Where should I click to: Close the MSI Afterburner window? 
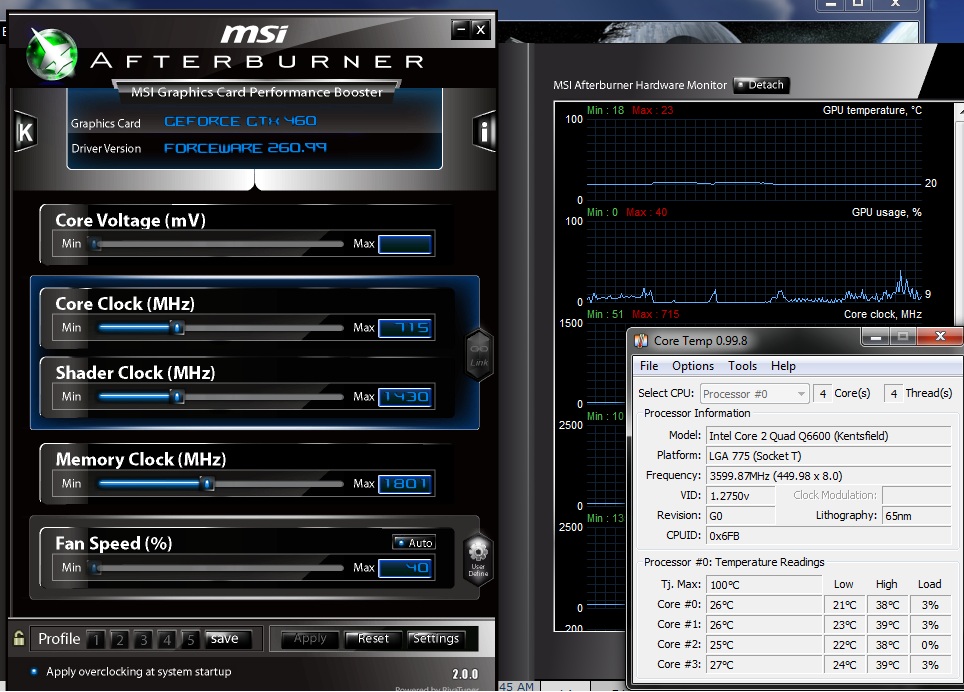click(x=481, y=29)
